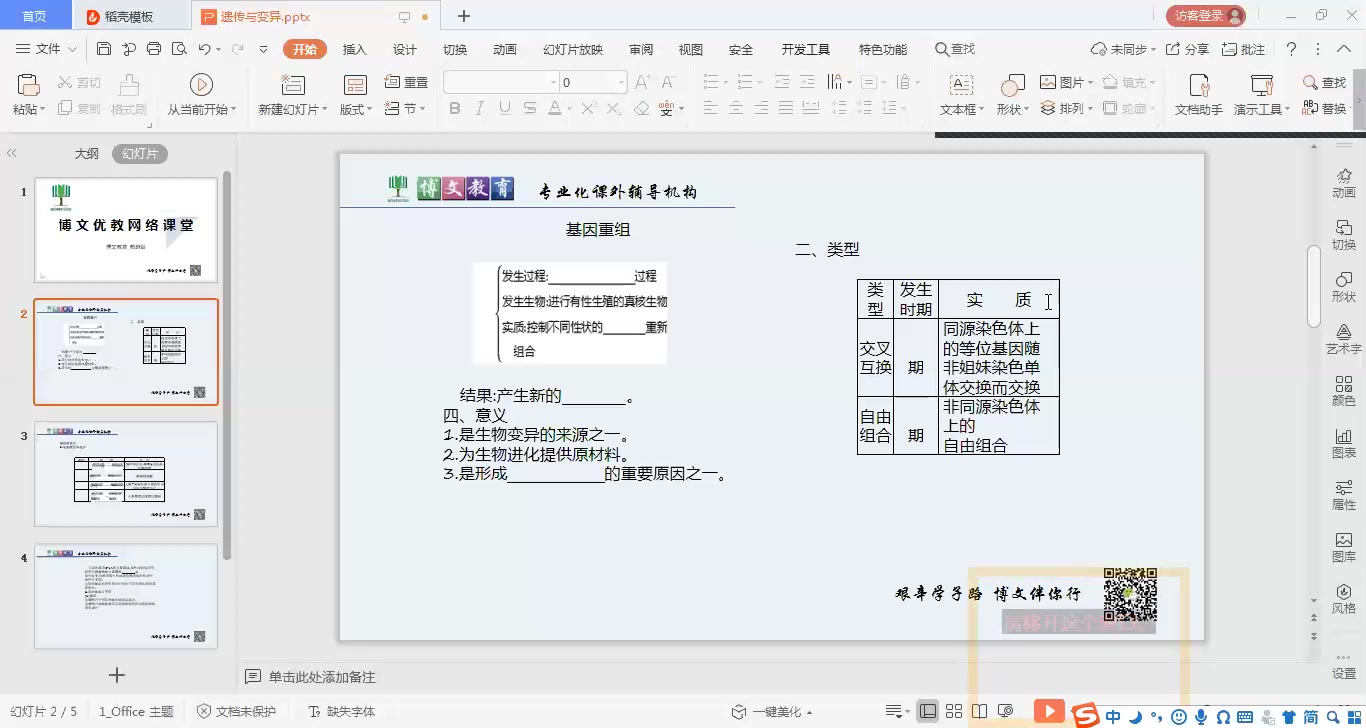
Task: Click the Undo arrow icon
Action: (204, 49)
